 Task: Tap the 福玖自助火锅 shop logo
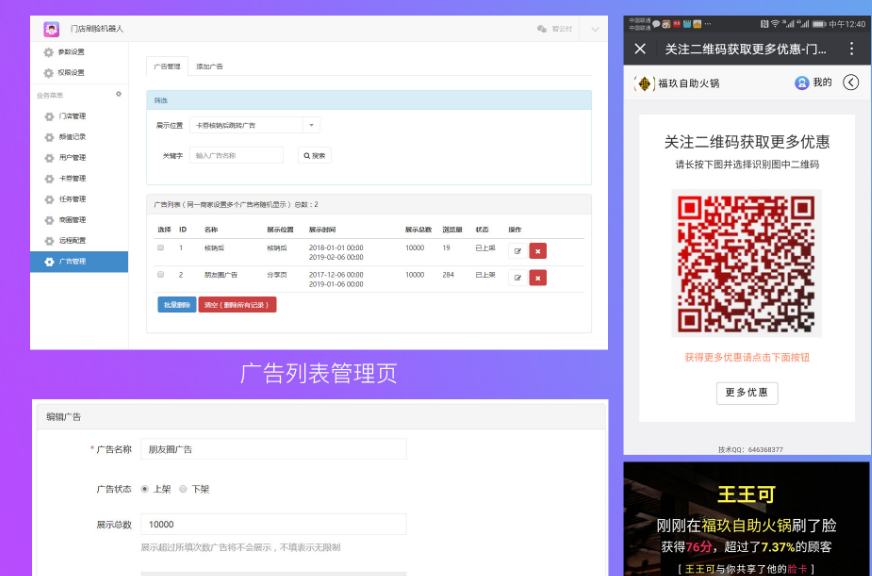[x=643, y=83]
